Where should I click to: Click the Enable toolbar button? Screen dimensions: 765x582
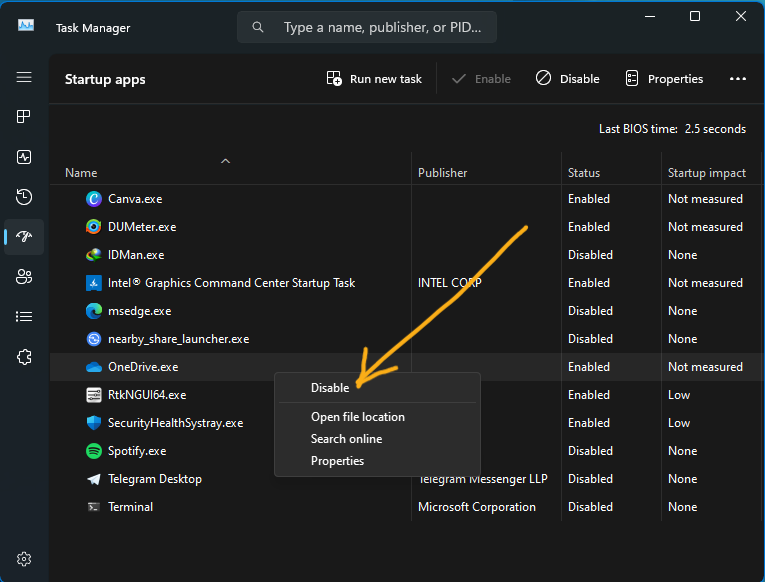coord(481,79)
